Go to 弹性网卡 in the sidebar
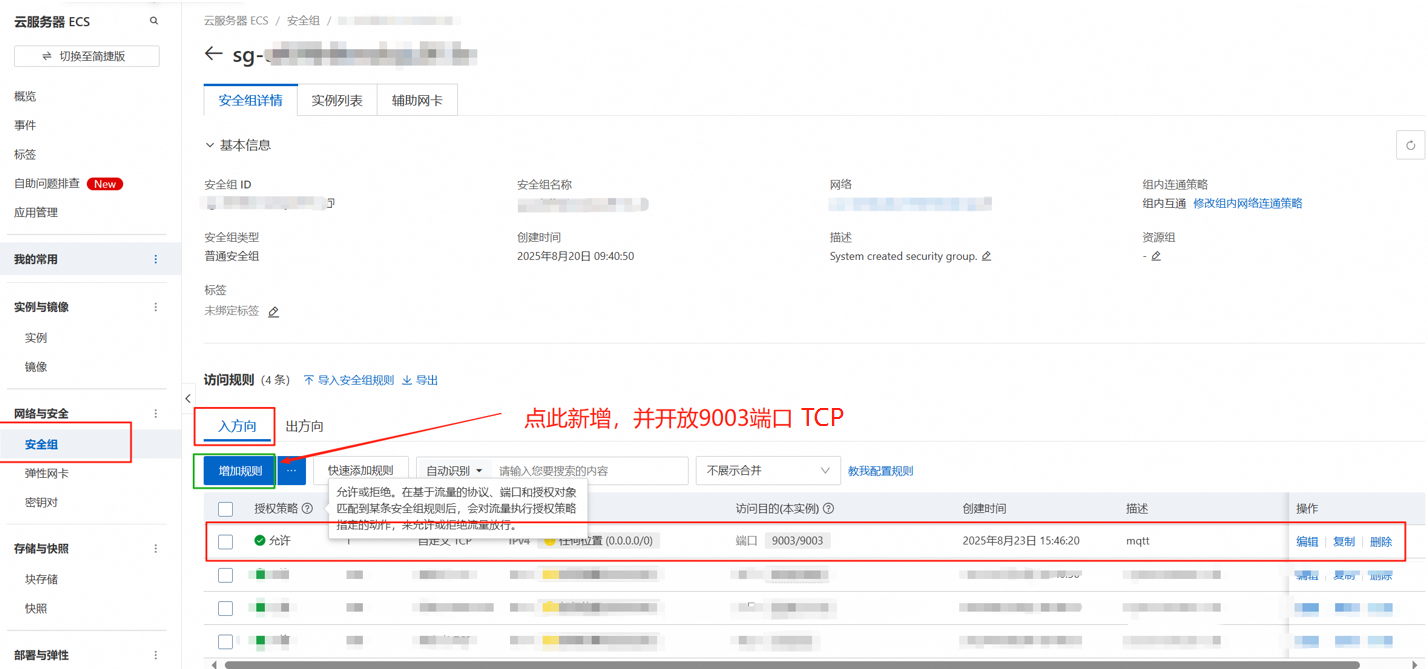Screen dimensions: 1428x669 pos(47,473)
